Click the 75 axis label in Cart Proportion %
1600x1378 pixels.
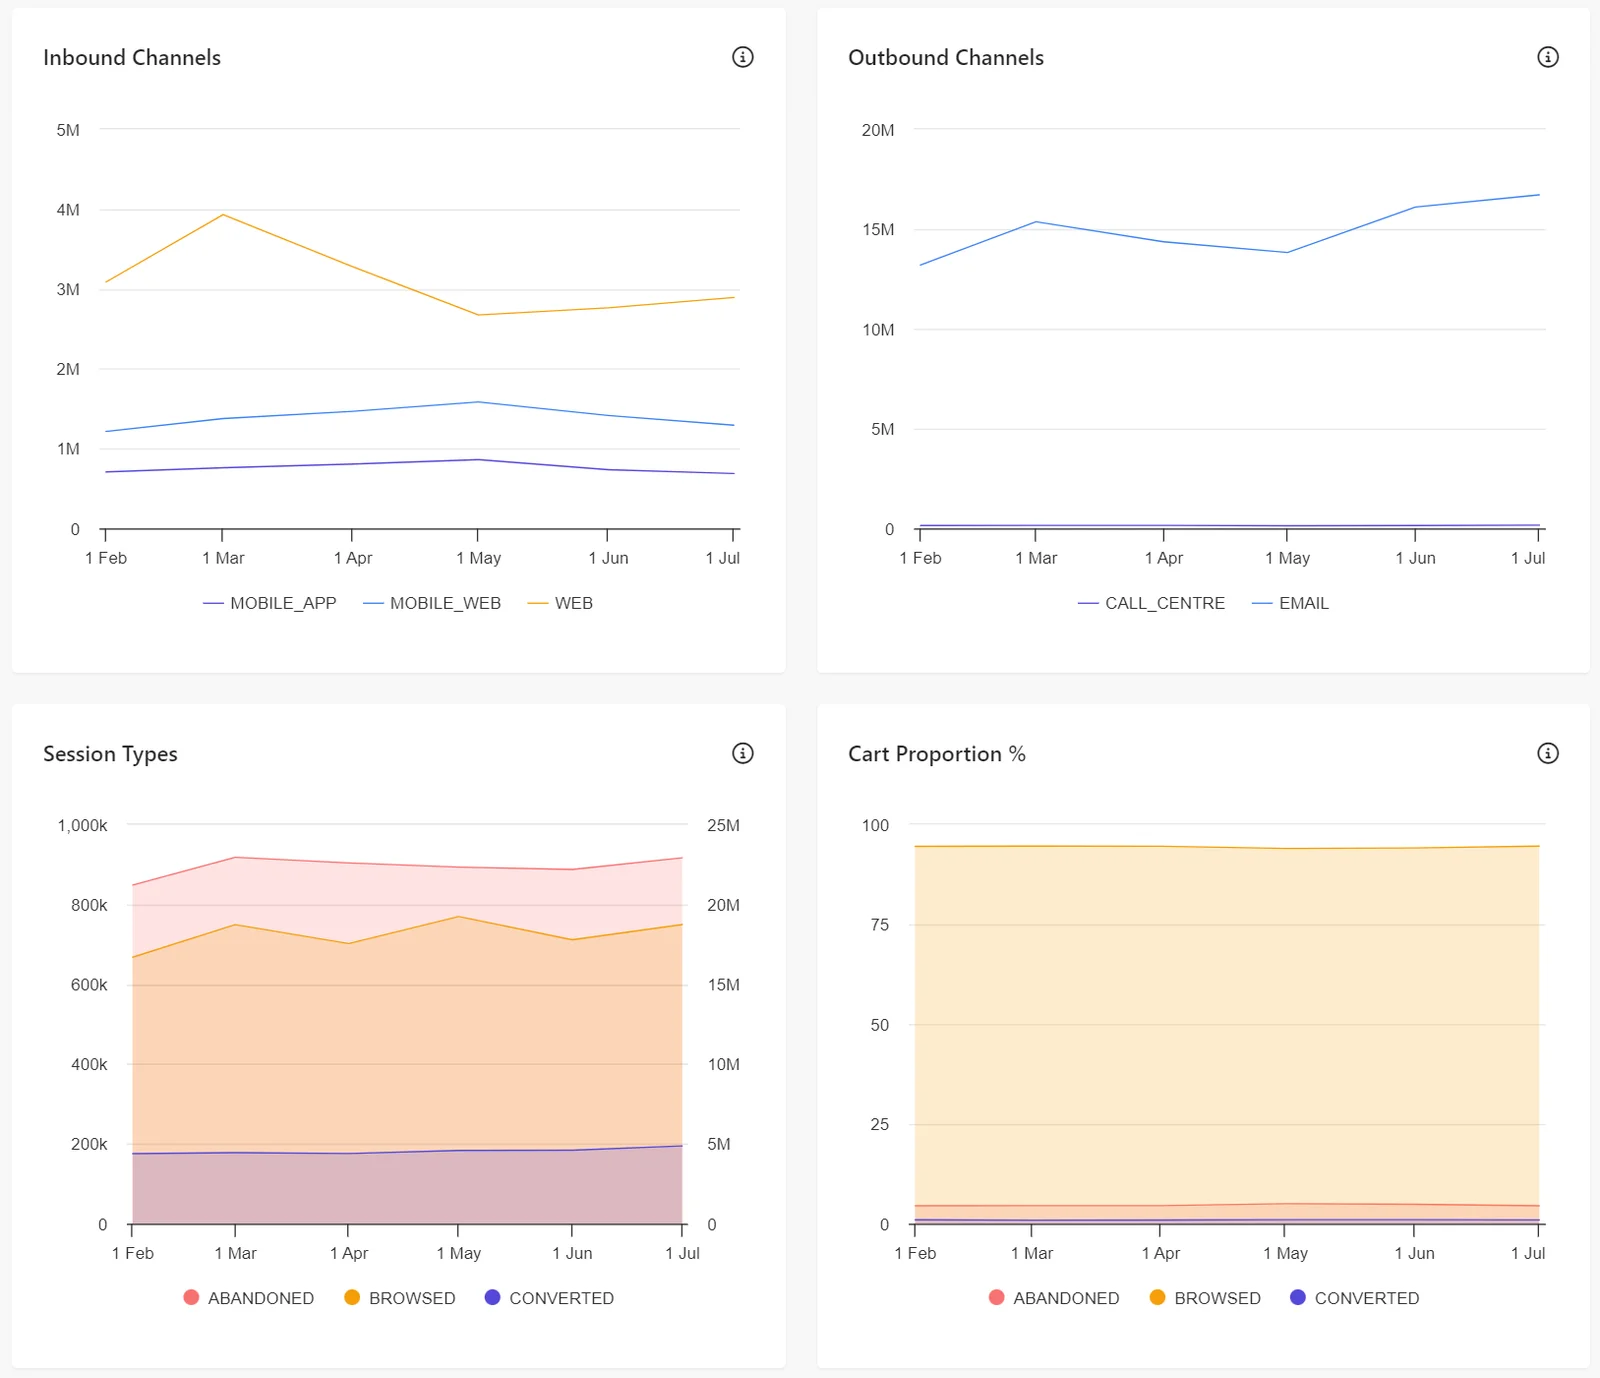(x=880, y=925)
